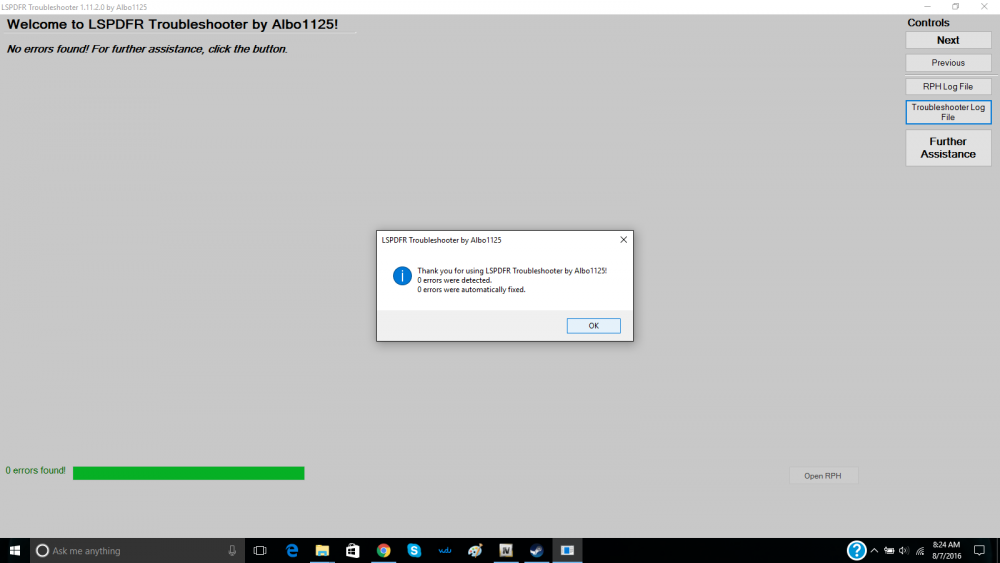The image size is (1000, 563).
Task: Minimize the LSPDFR Troubleshooter window
Action: point(927,6)
